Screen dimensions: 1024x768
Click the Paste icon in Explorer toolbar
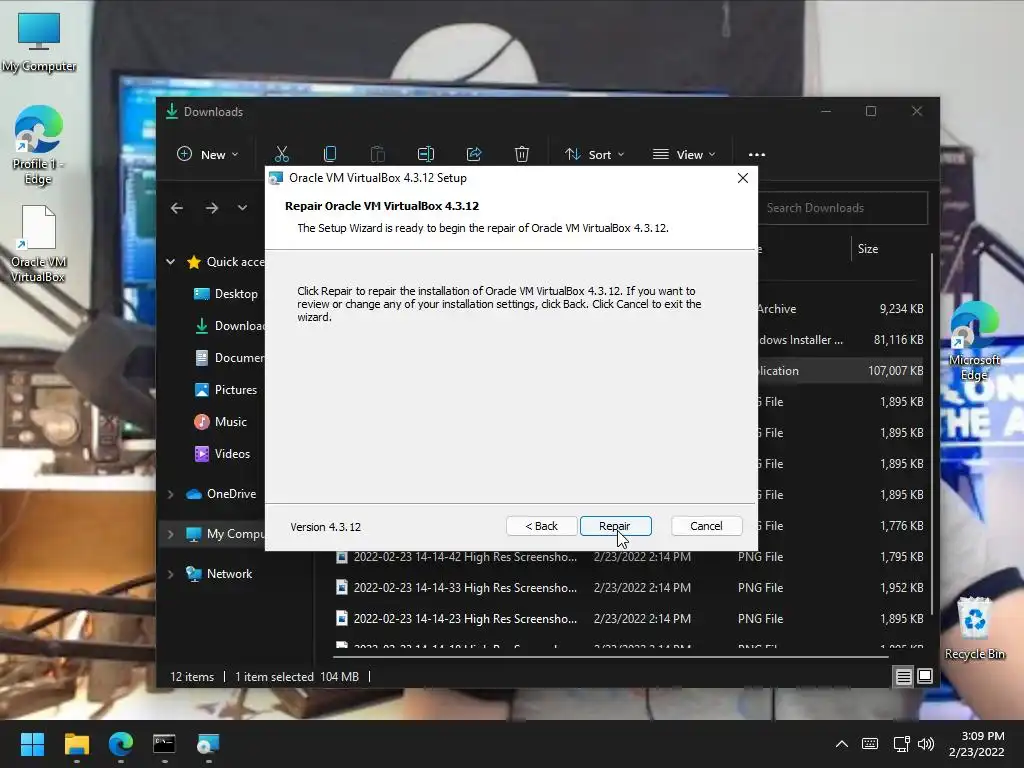coord(377,154)
